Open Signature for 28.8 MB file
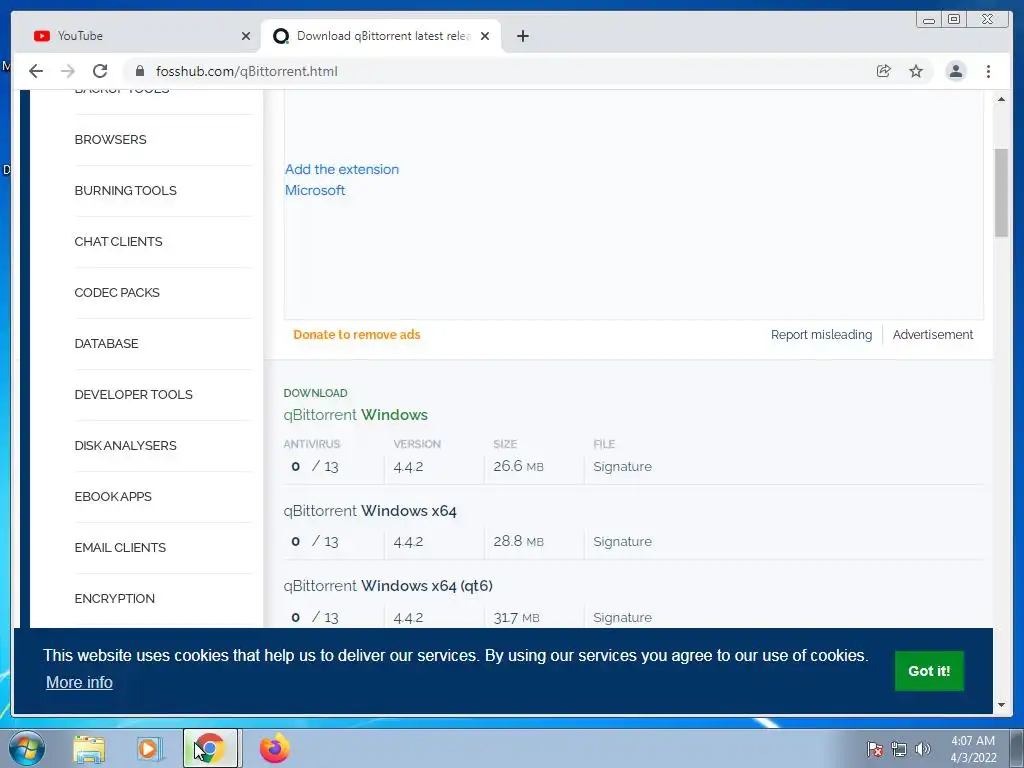Viewport: 1024px width, 768px height. coord(622,541)
